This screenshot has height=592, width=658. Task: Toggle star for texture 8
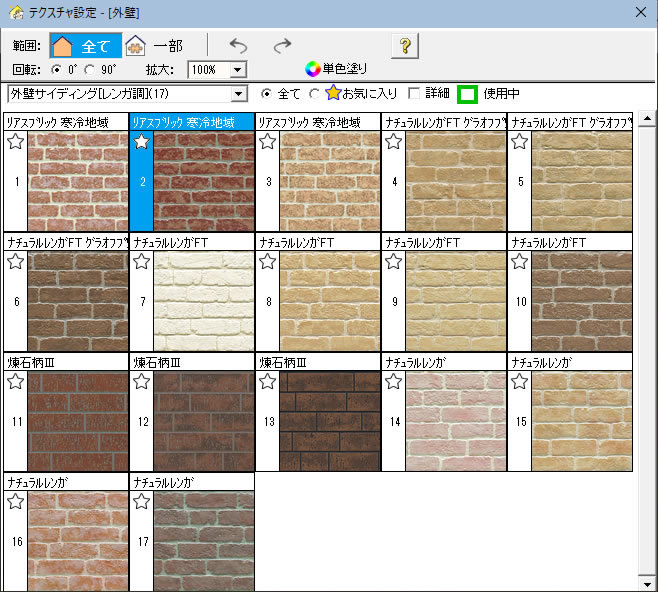(x=267, y=261)
